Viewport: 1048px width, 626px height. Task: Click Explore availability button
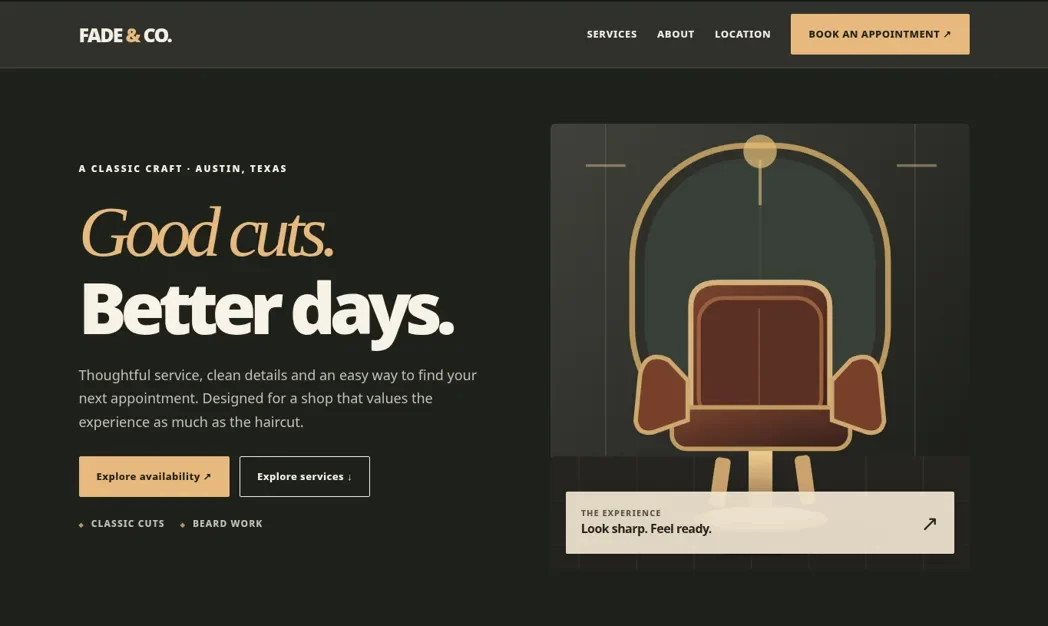[x=154, y=476]
